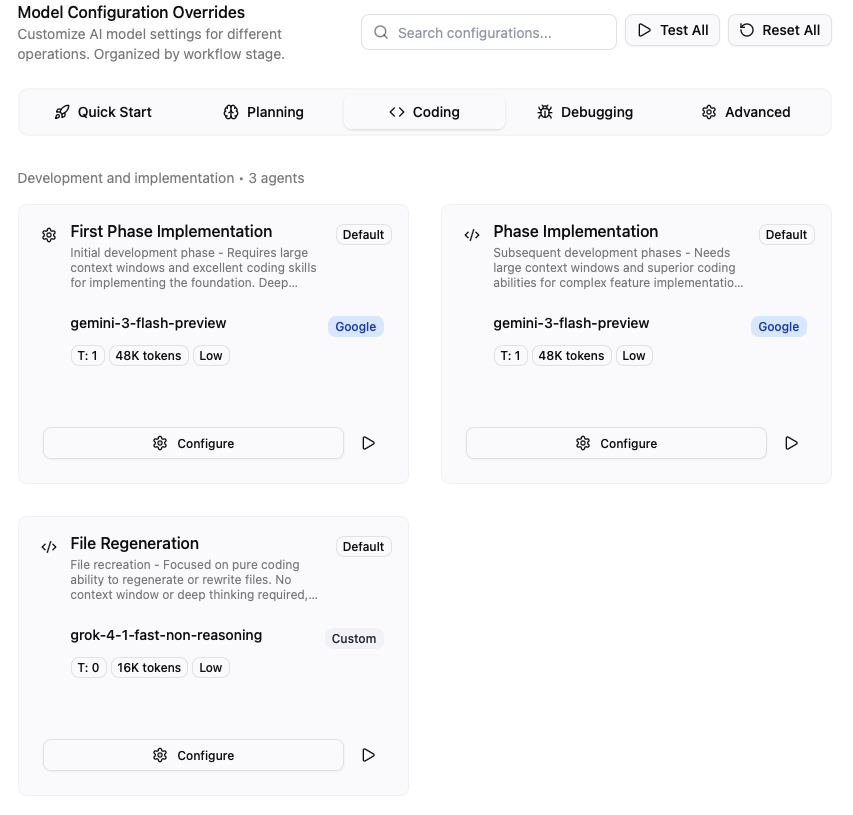The height and width of the screenshot is (815, 853).
Task: Select the Debugging tab
Action: click(585, 112)
